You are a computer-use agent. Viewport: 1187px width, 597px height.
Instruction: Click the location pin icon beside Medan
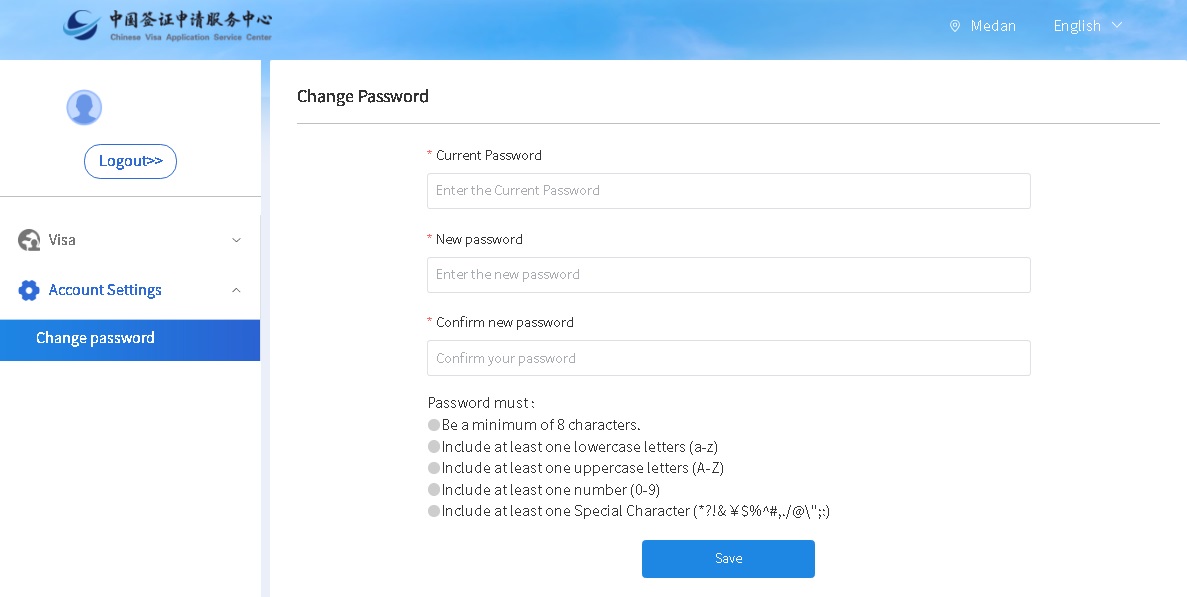(x=955, y=26)
